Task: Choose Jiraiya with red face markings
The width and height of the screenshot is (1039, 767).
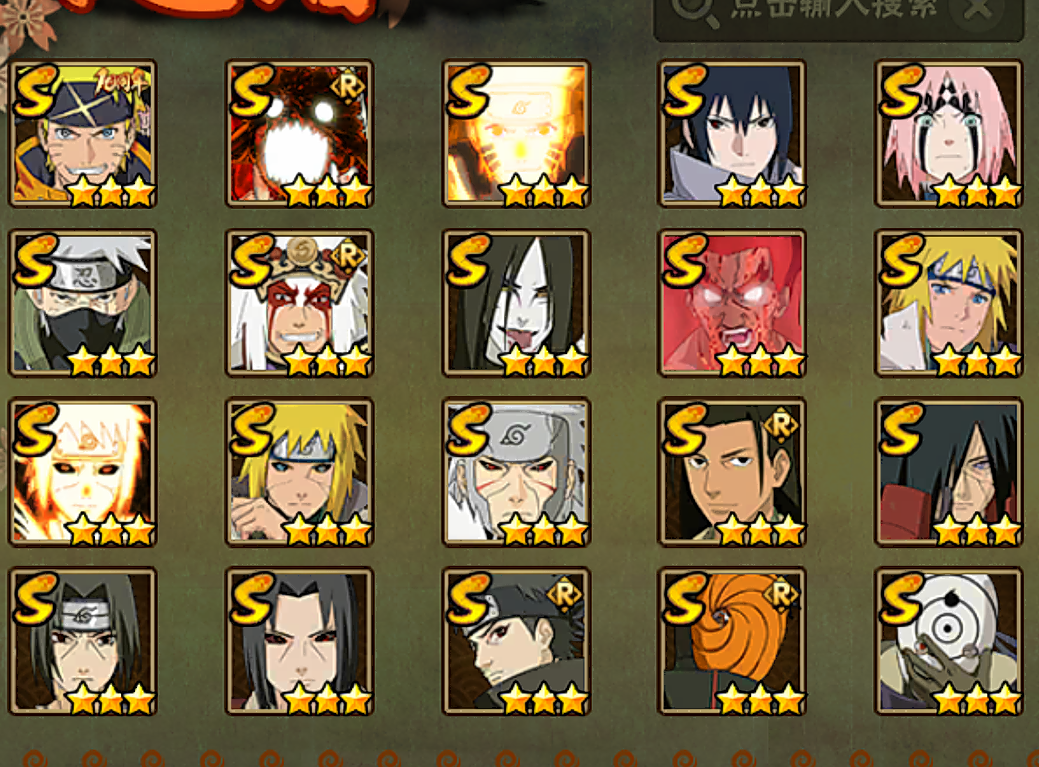Action: tap(300, 303)
